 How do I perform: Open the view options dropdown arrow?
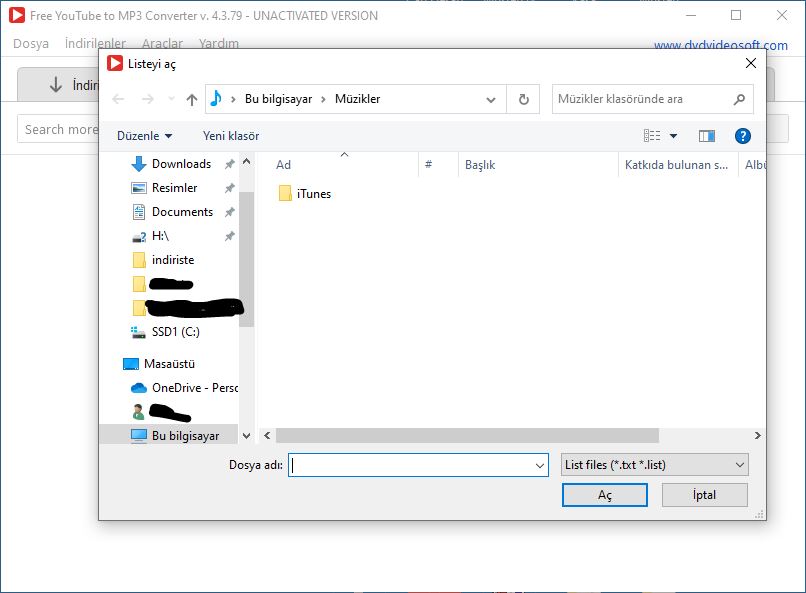(673, 136)
